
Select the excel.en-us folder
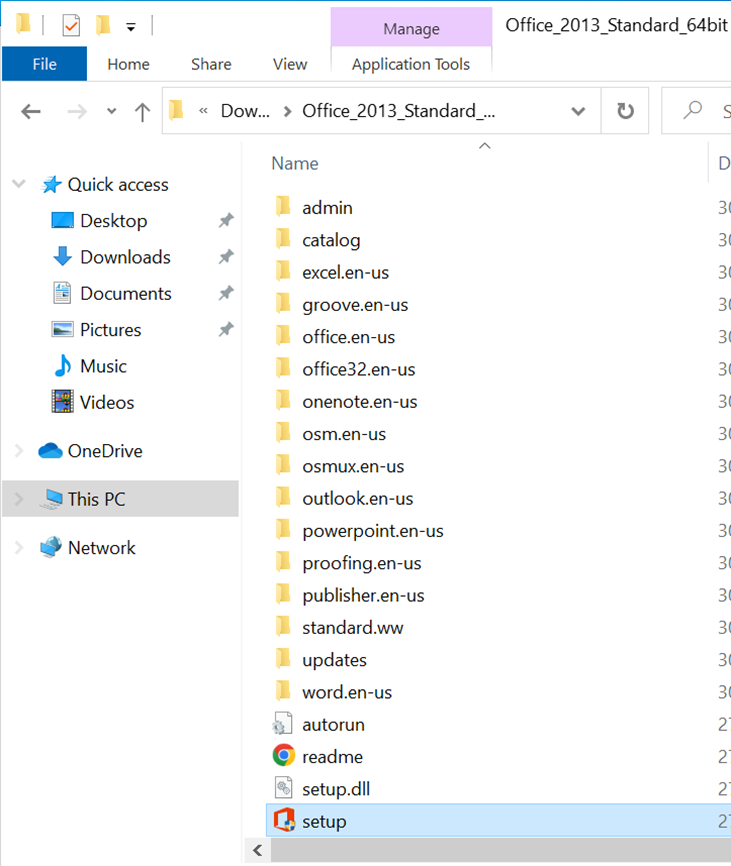(x=345, y=273)
